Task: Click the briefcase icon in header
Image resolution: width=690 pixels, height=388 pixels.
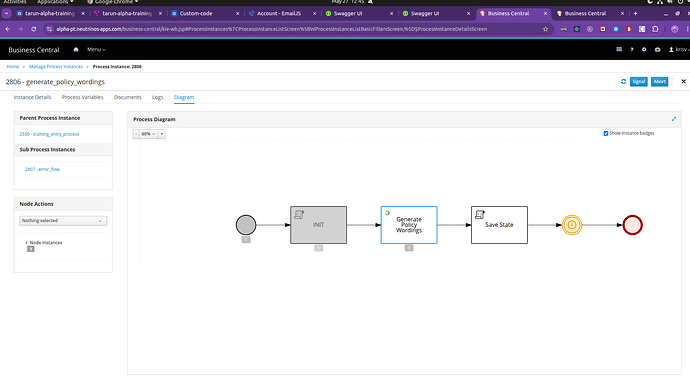Action: (657, 50)
